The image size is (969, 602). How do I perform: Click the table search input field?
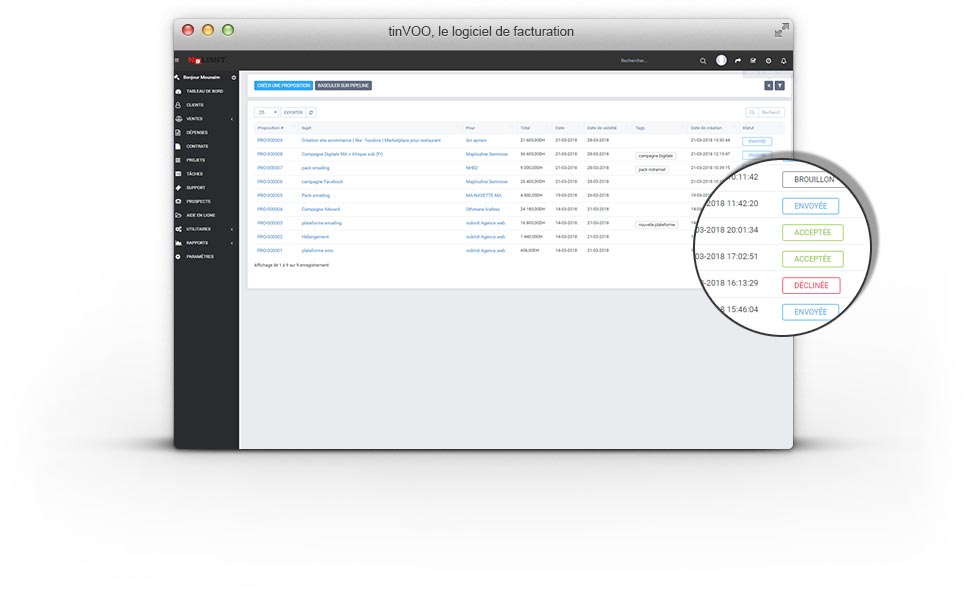[771, 112]
